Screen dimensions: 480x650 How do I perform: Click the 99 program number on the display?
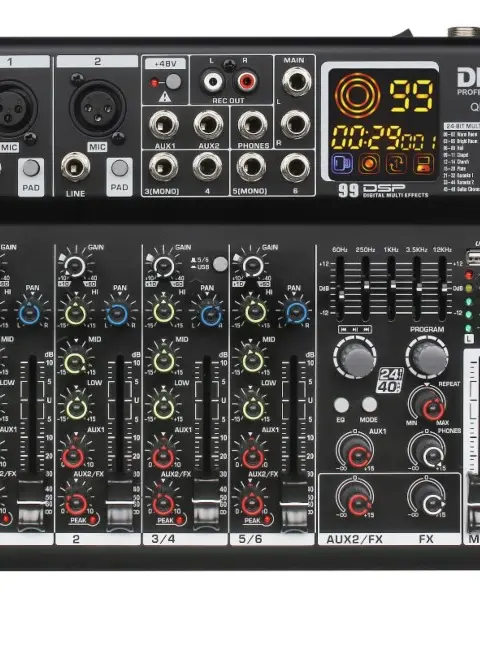click(x=411, y=96)
